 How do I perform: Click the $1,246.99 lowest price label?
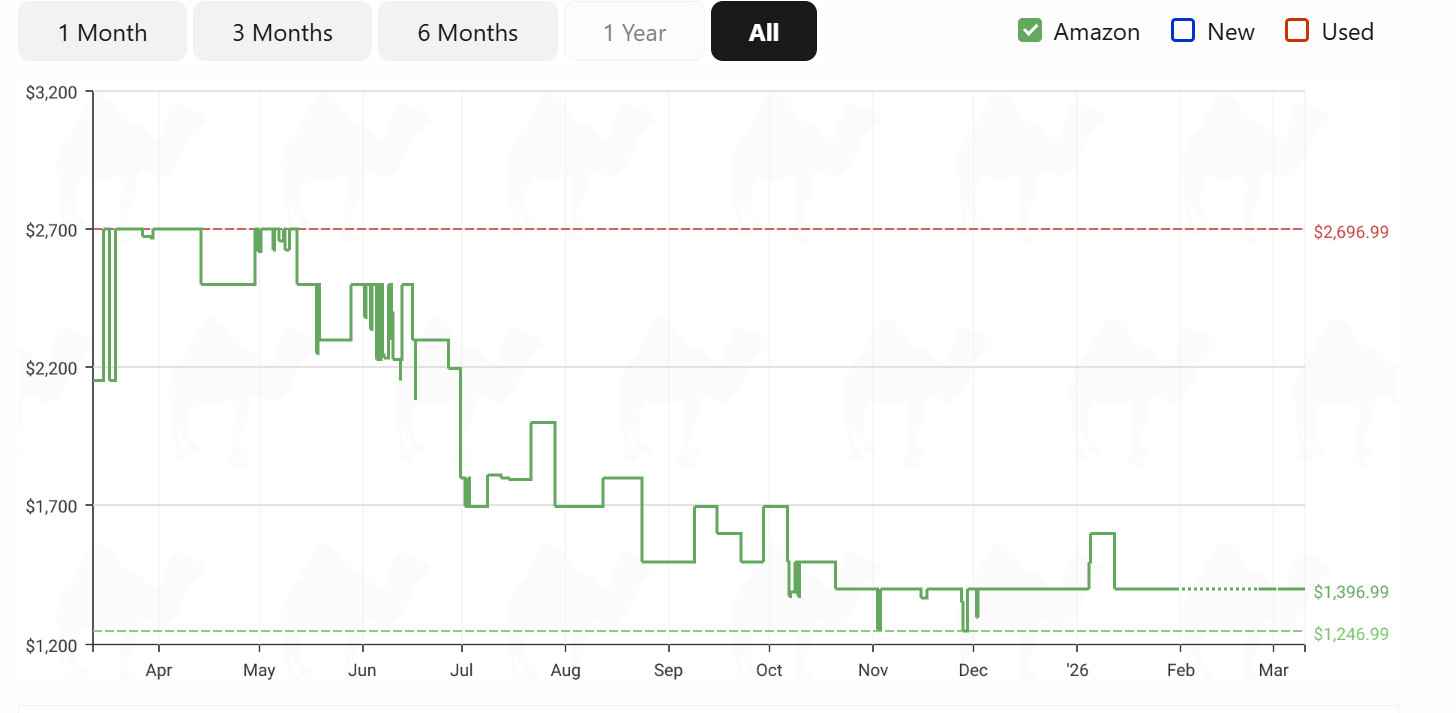1351,634
